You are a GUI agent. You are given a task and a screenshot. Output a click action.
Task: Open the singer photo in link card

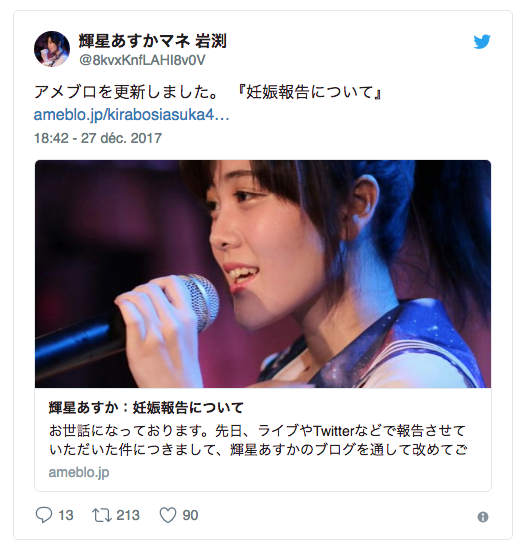pos(263,274)
